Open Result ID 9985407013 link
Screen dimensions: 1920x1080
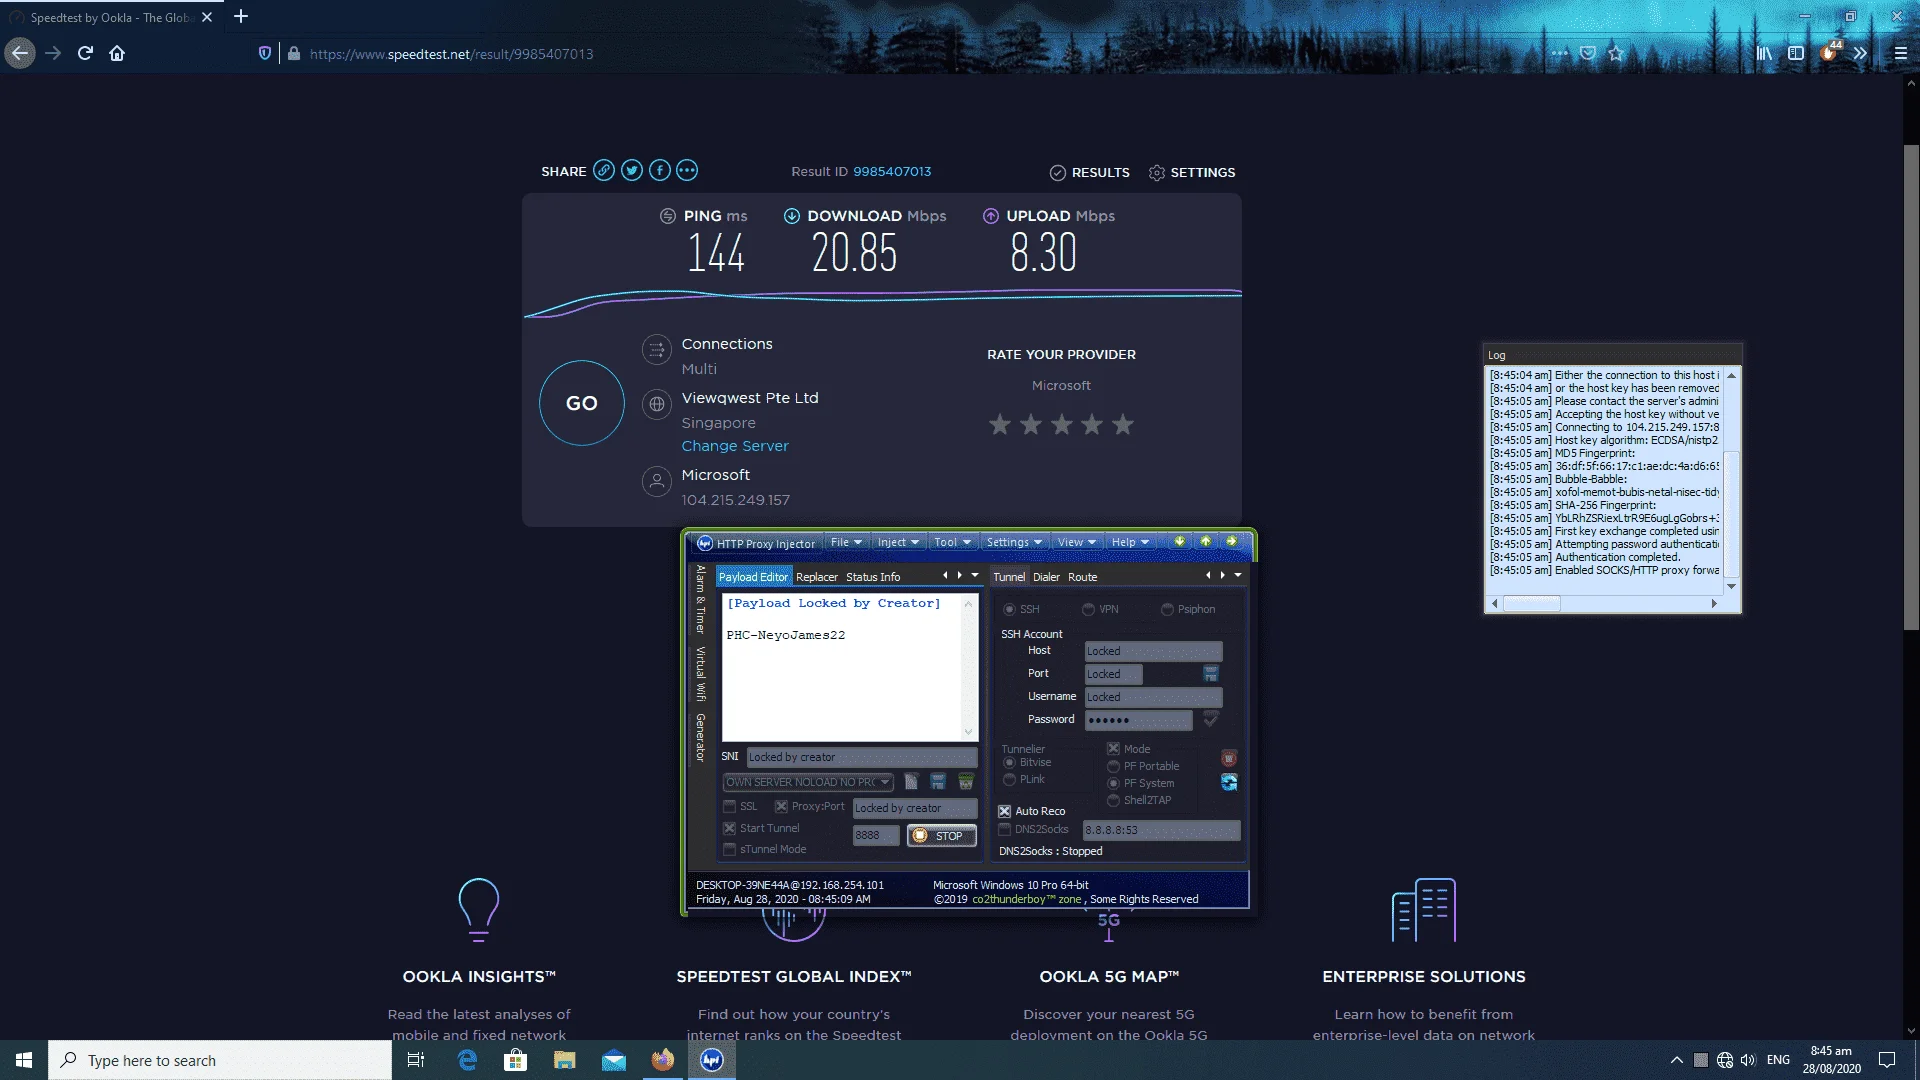click(x=892, y=172)
